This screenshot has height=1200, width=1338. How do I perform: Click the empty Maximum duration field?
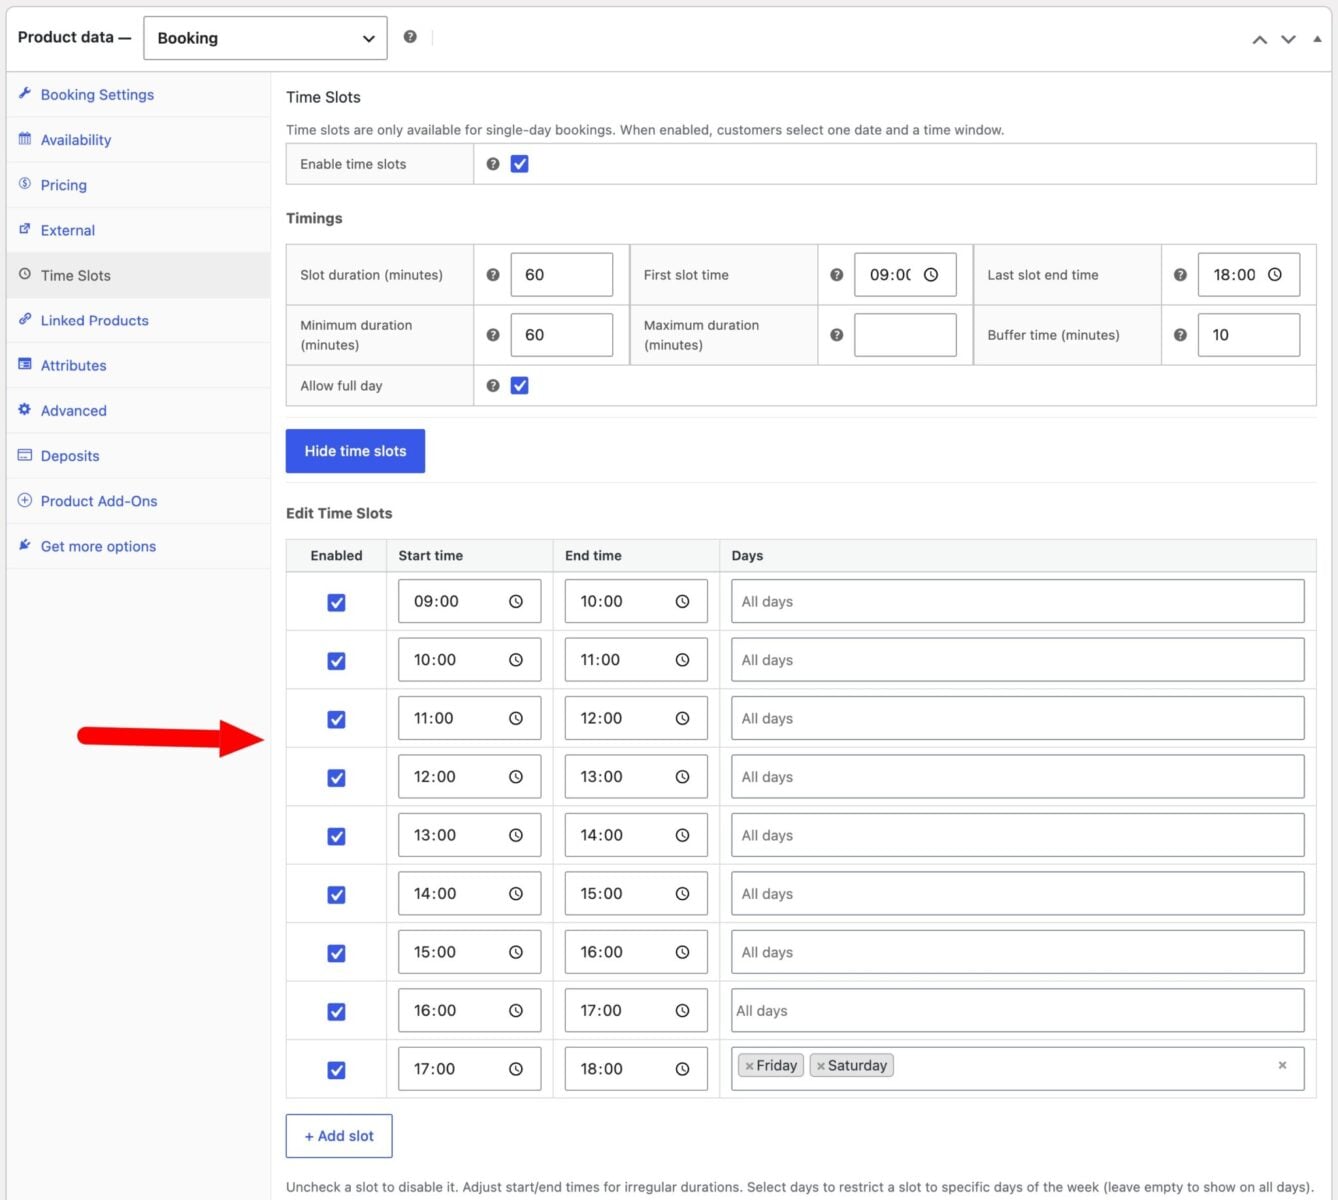click(905, 335)
